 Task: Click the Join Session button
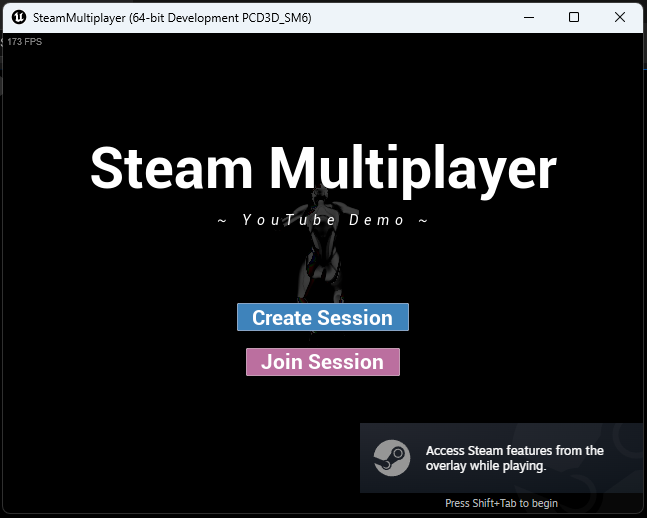(x=323, y=362)
